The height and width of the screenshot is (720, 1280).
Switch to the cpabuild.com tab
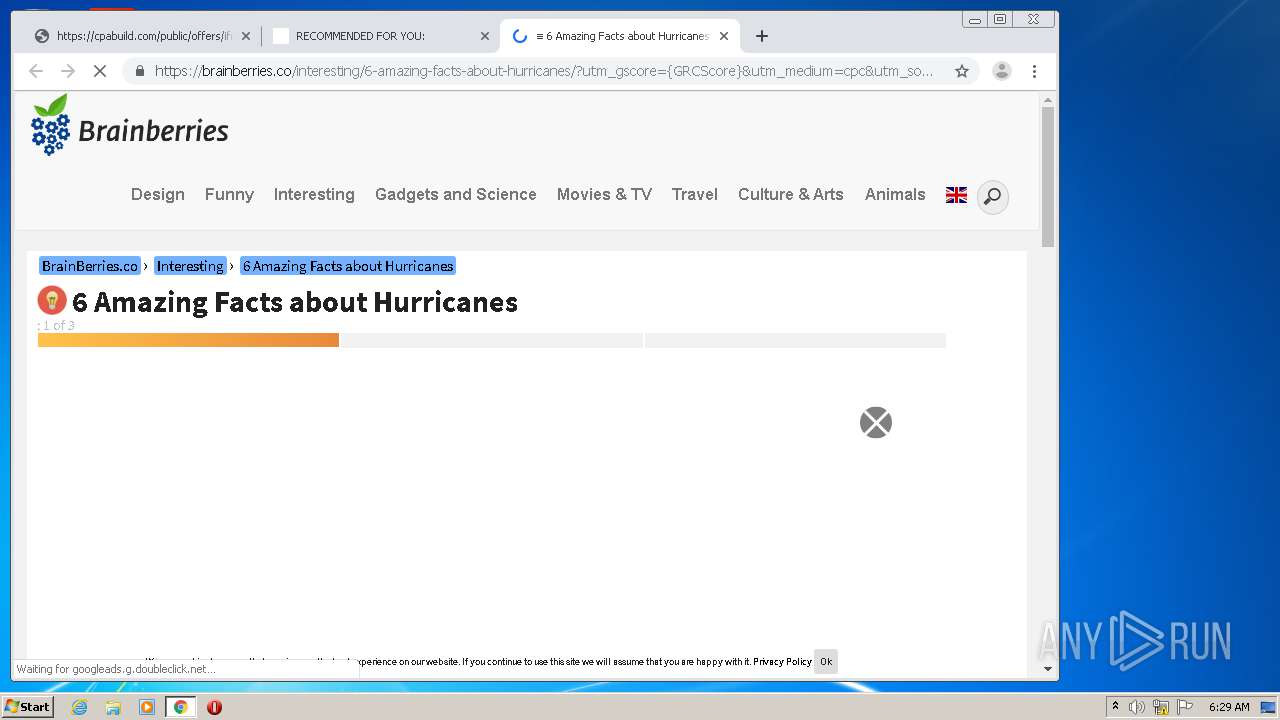pos(142,36)
